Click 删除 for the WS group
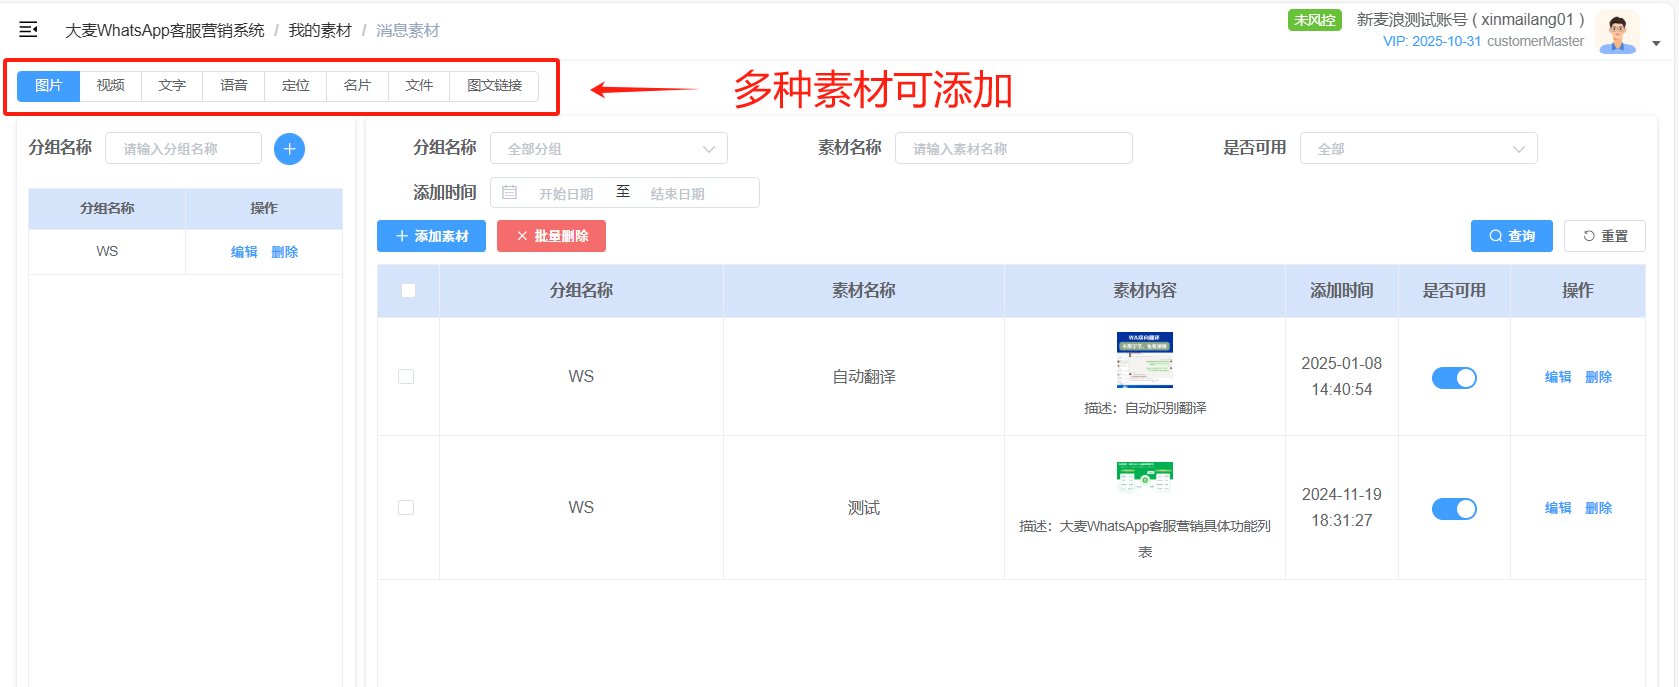The width and height of the screenshot is (1679, 687). (284, 252)
